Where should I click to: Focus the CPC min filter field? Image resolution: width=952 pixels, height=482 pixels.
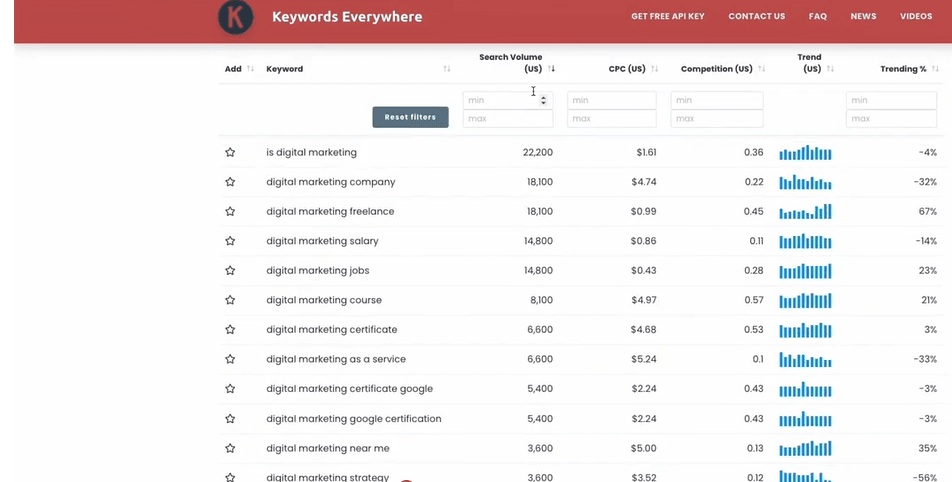point(611,100)
